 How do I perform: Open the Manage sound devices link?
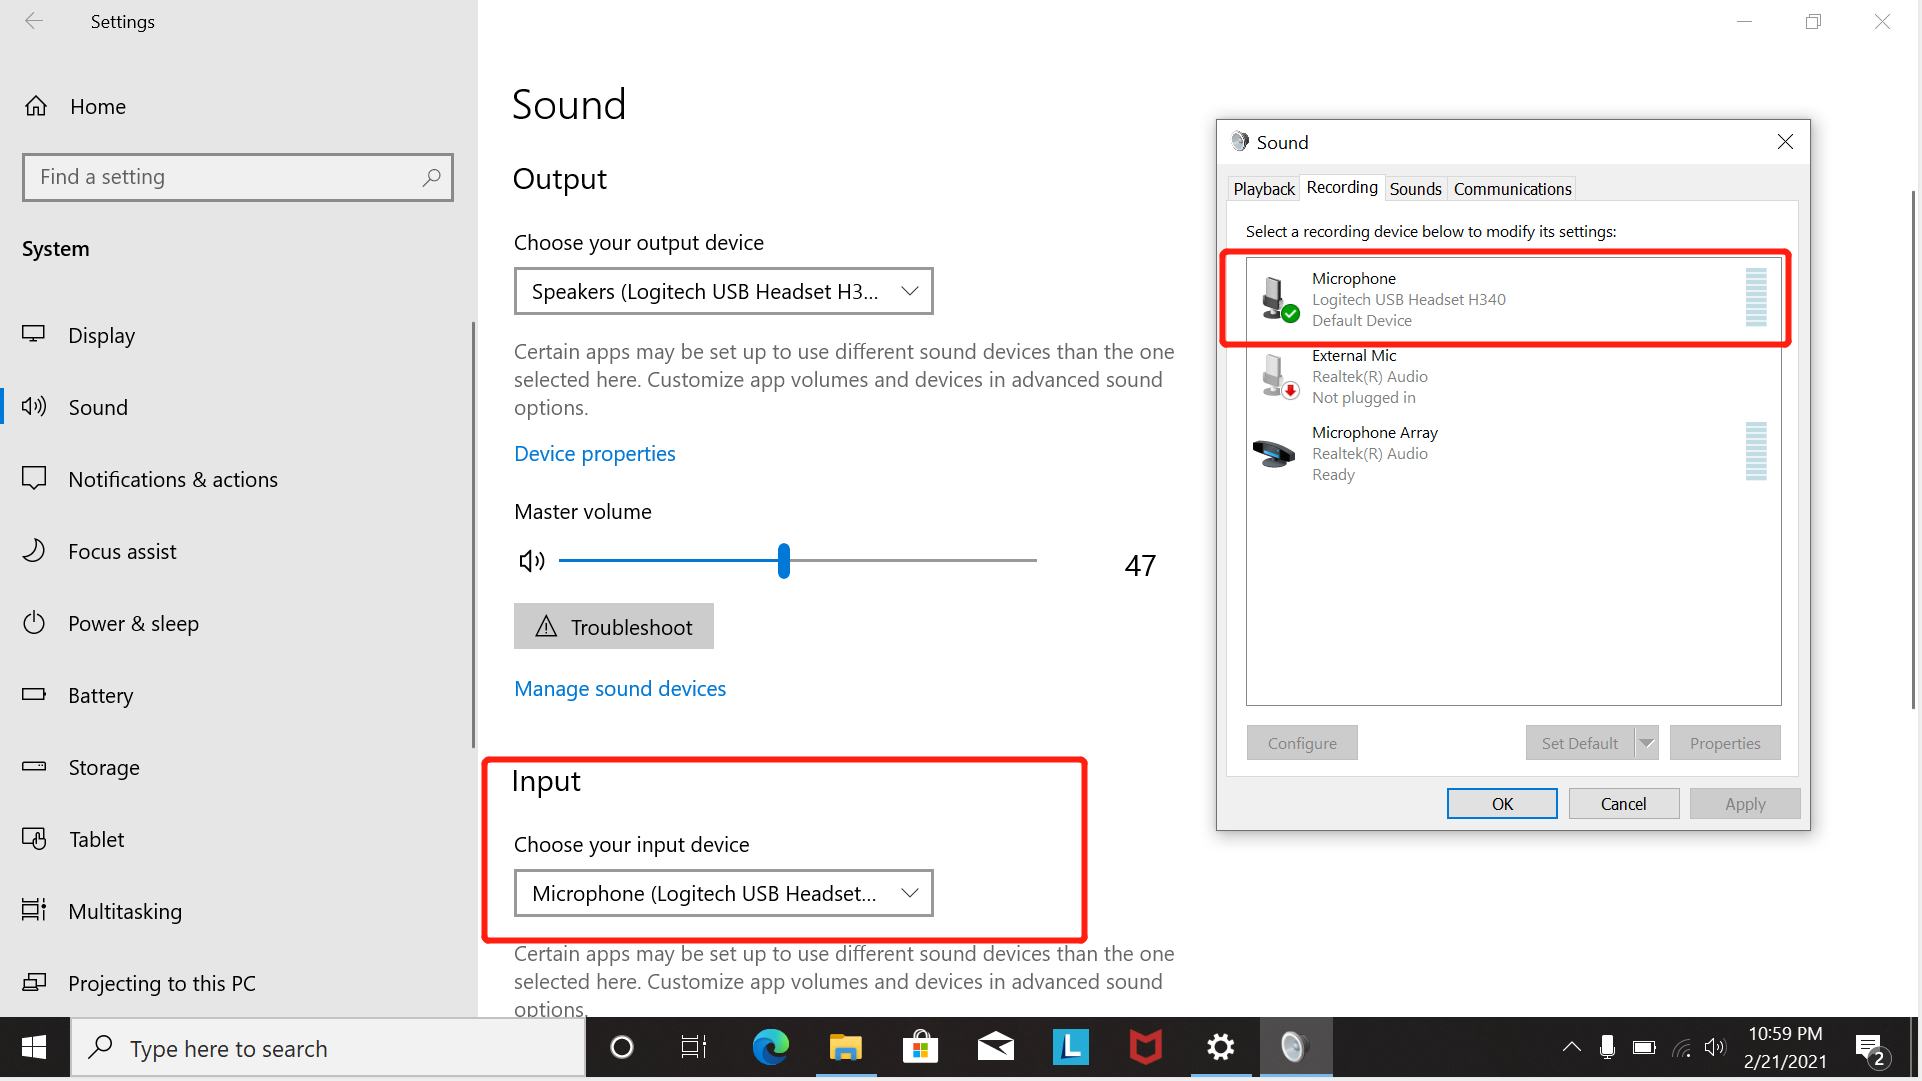(620, 688)
